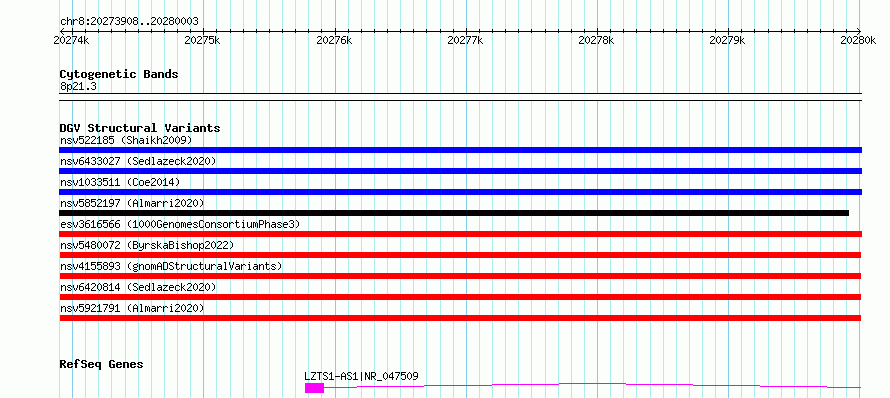This screenshot has width=890, height=398.
Task: Click the LZTS1-AS1|NR_047509 gene label
Action: click(362, 376)
